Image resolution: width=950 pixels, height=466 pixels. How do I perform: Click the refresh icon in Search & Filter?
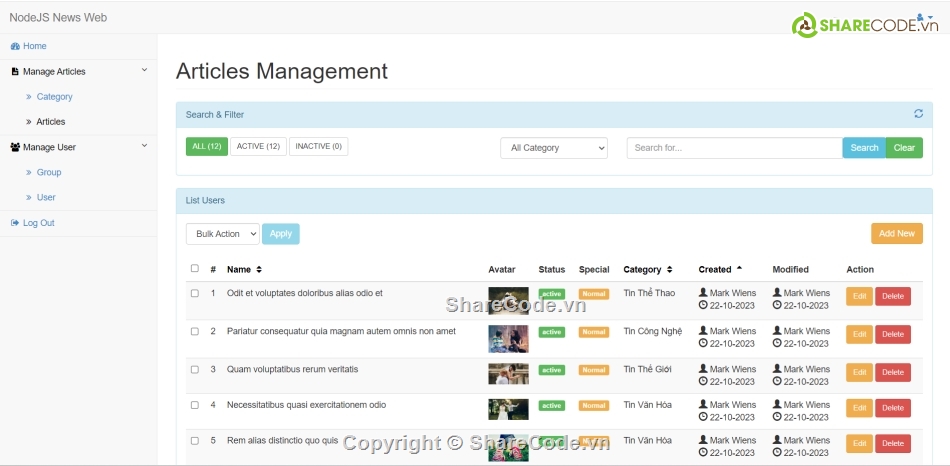918,114
